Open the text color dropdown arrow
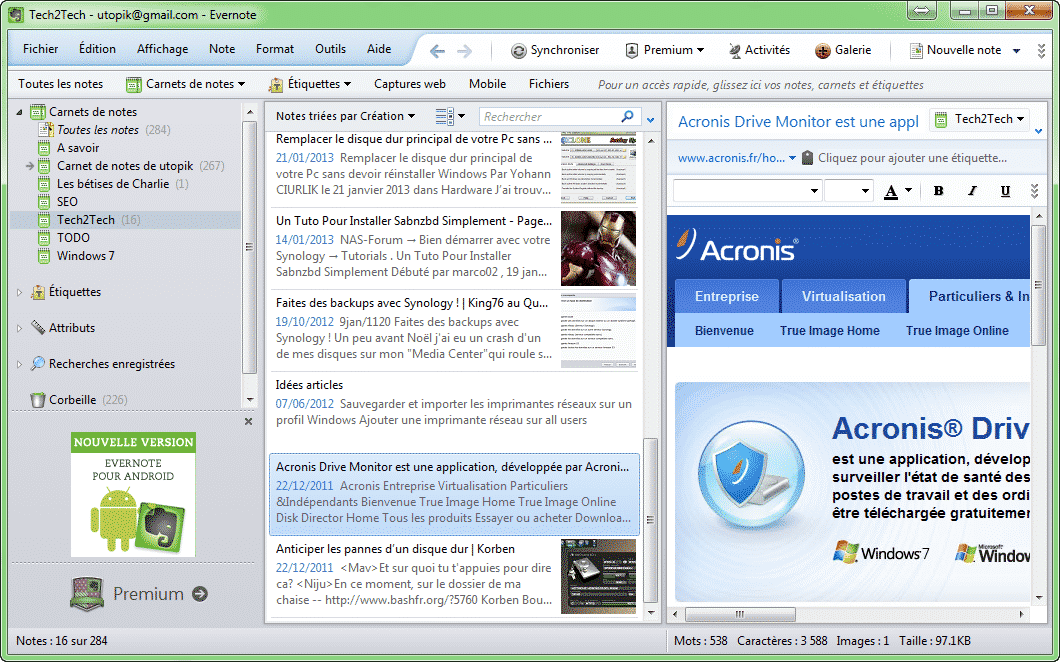Image resolution: width=1060 pixels, height=662 pixels. (909, 191)
